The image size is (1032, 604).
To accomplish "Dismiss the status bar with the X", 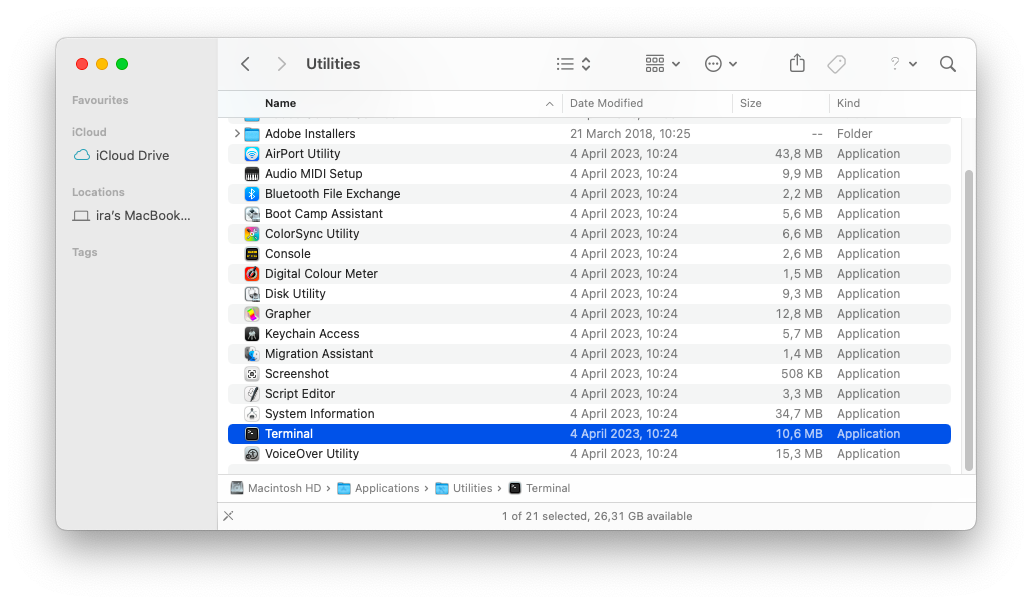I will 229,516.
